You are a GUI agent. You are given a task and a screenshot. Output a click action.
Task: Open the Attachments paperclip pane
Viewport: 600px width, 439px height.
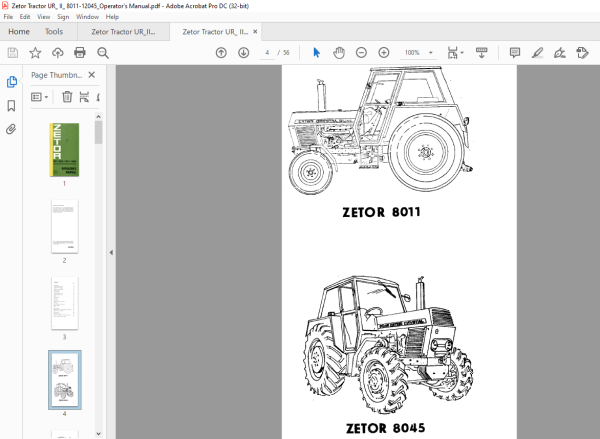tap(11, 129)
